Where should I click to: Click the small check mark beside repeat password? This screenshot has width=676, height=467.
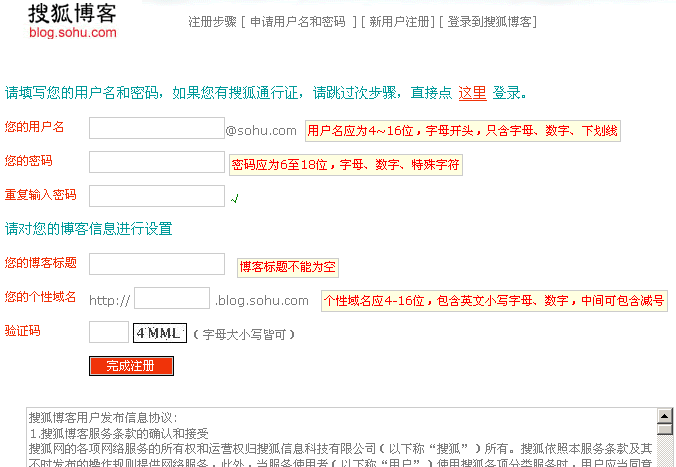pos(234,198)
